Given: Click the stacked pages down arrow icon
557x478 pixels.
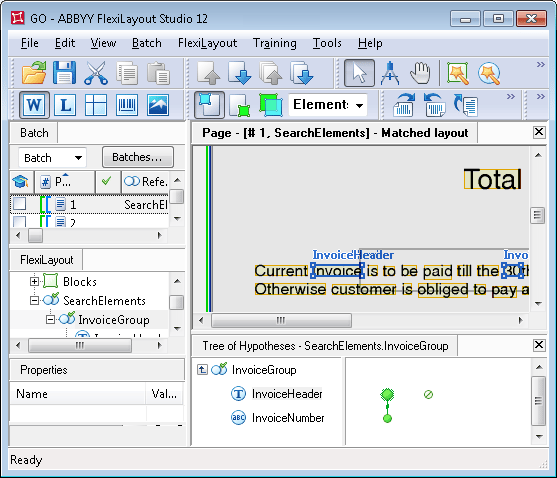Looking at the screenshot, I should point(302,73).
